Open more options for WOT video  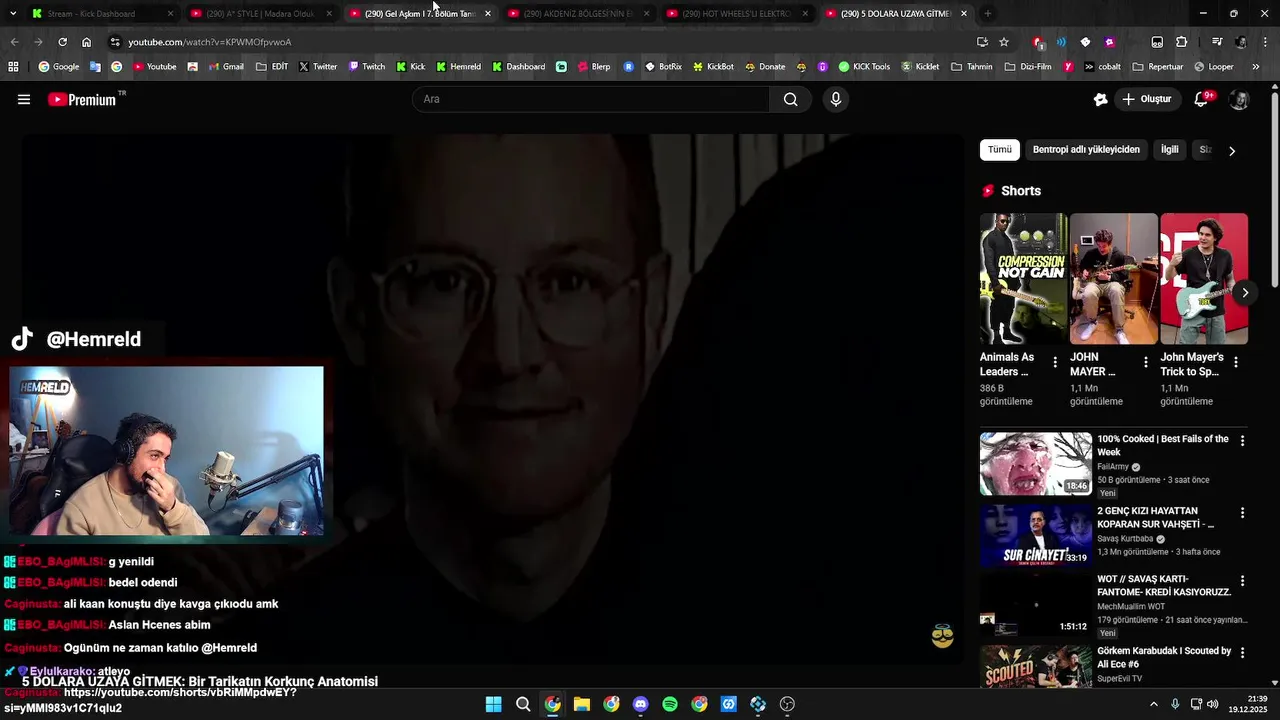1243,581
